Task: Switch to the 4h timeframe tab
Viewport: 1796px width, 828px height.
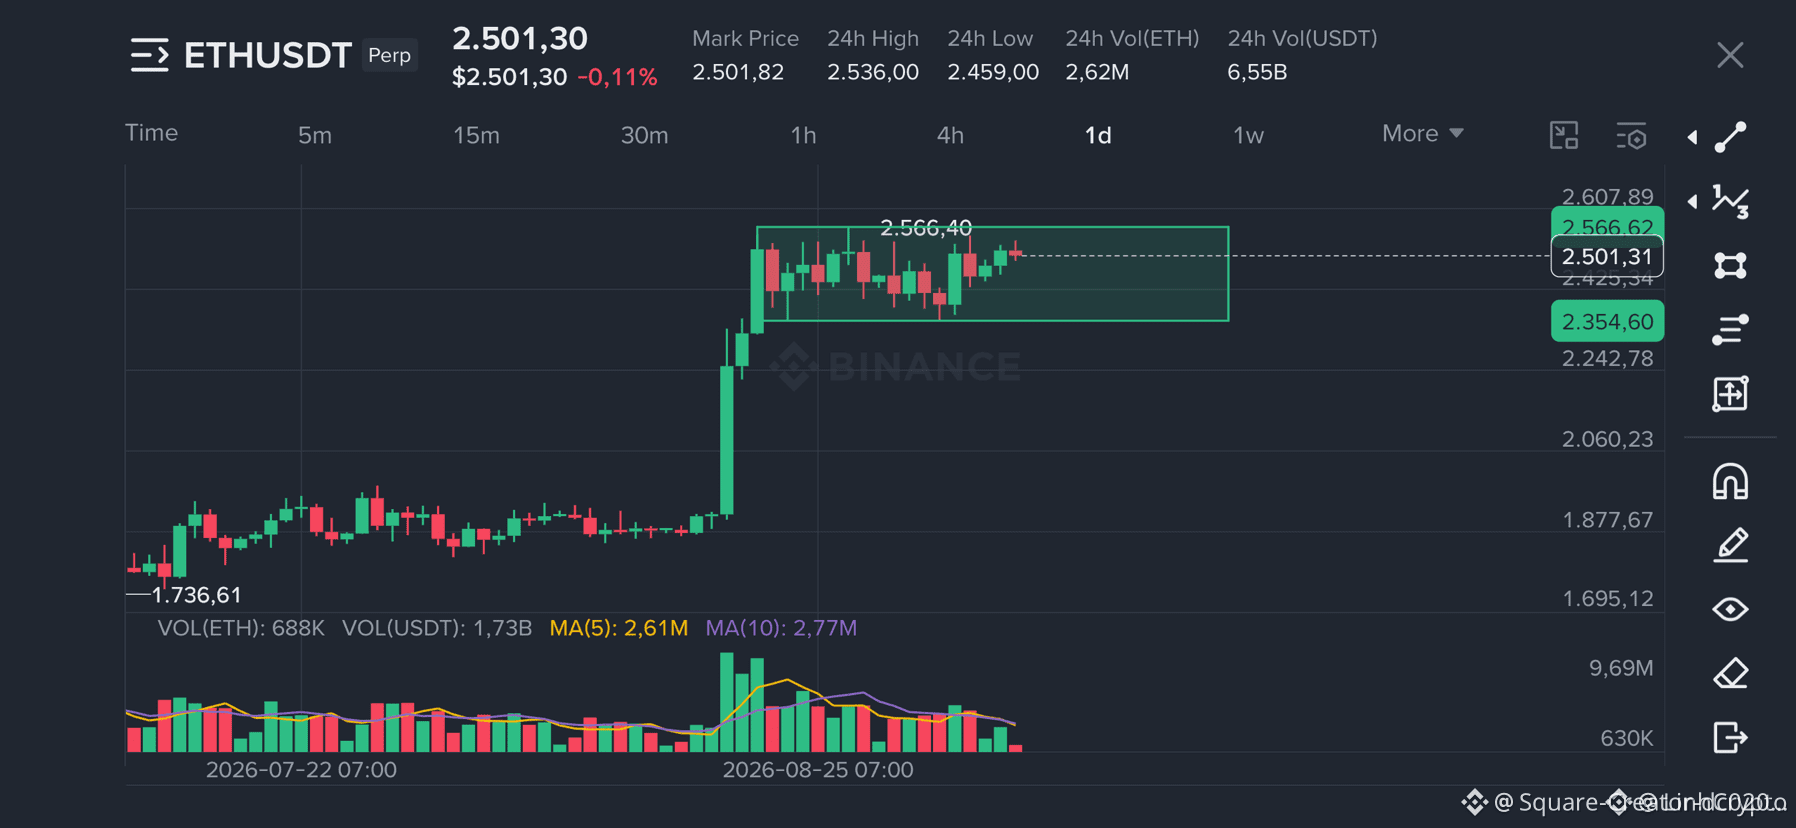Action: [x=950, y=135]
